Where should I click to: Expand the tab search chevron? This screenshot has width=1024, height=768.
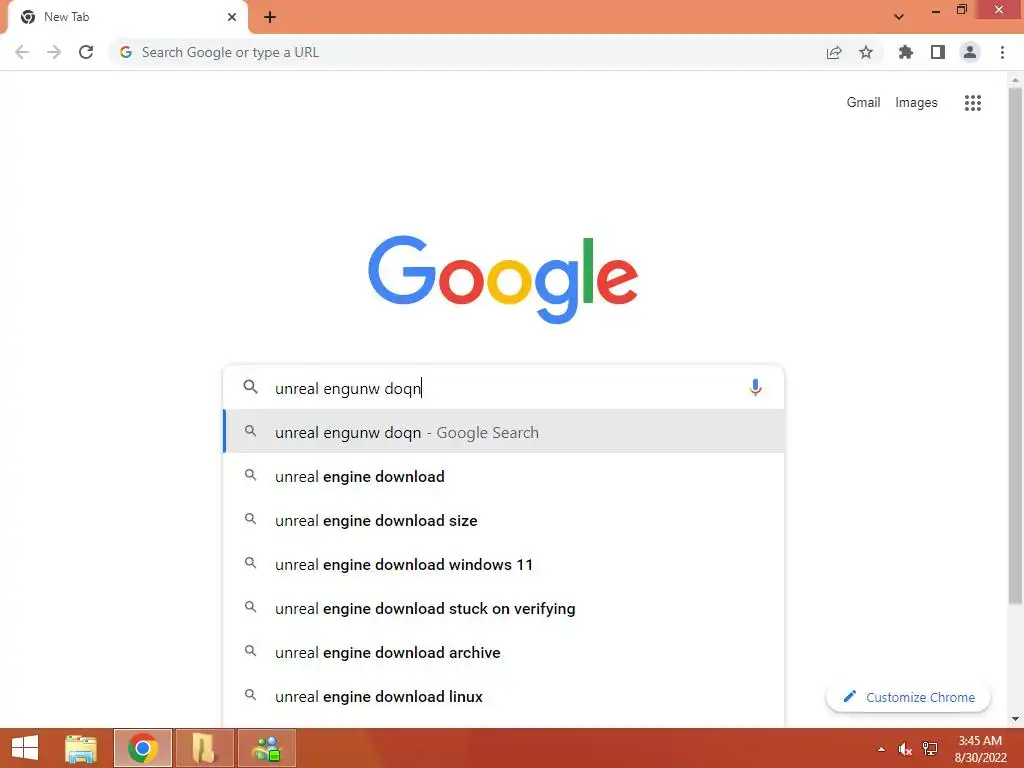899,17
